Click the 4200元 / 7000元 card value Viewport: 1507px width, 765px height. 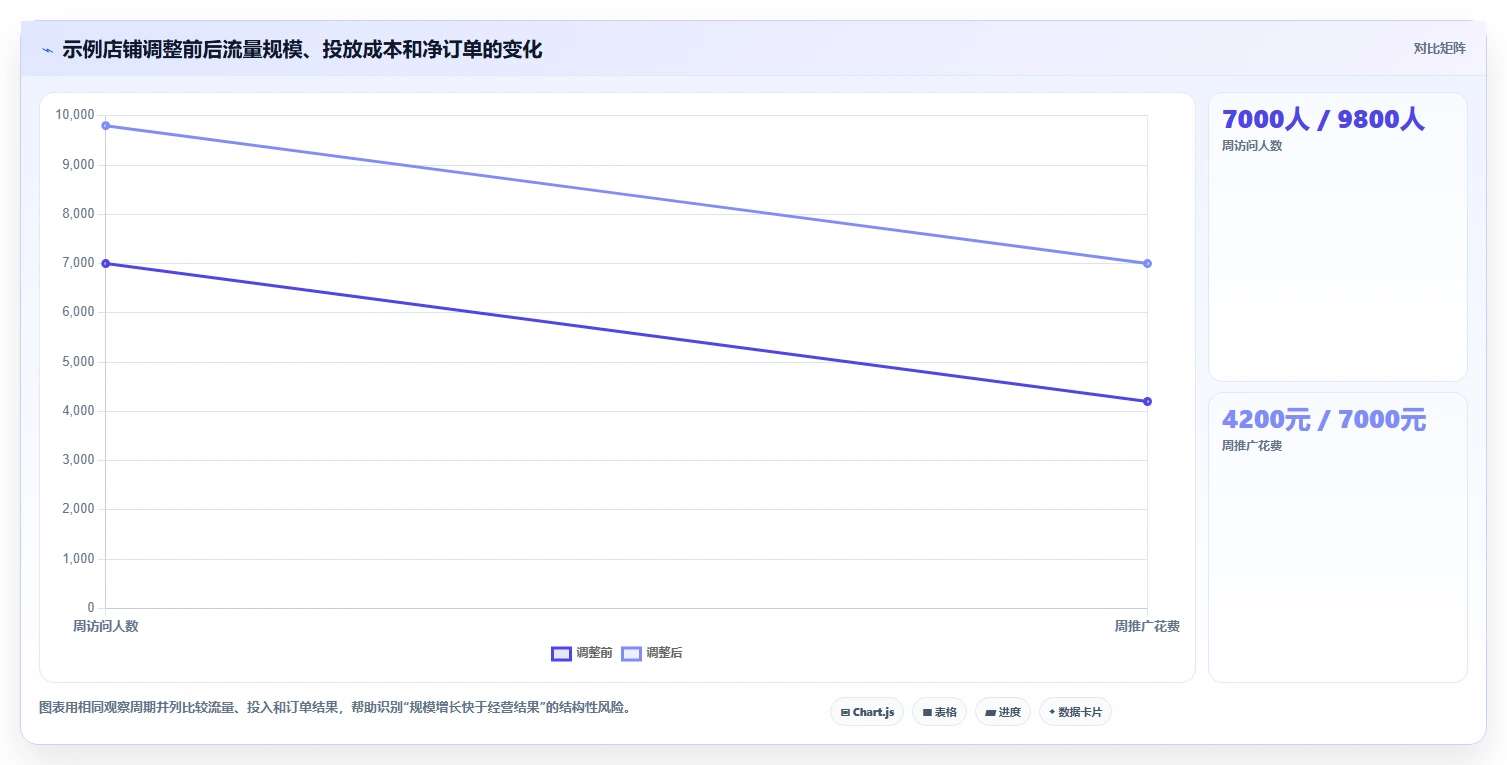tap(1324, 420)
